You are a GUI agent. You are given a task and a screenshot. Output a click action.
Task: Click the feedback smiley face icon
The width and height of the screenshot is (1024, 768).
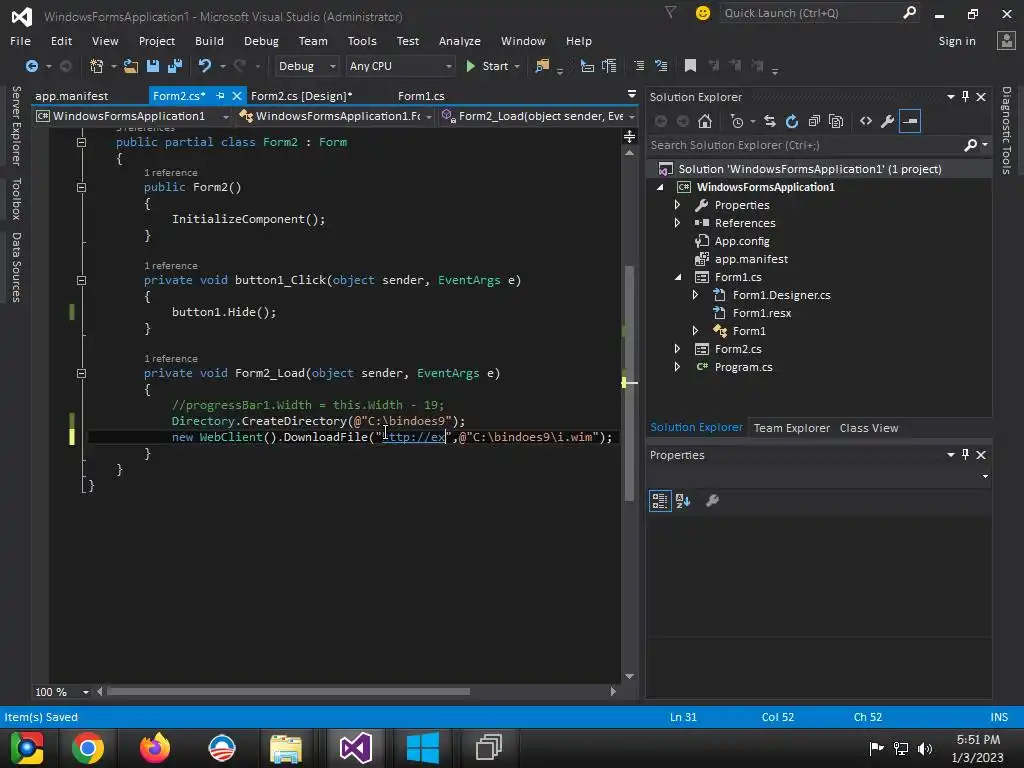point(703,13)
